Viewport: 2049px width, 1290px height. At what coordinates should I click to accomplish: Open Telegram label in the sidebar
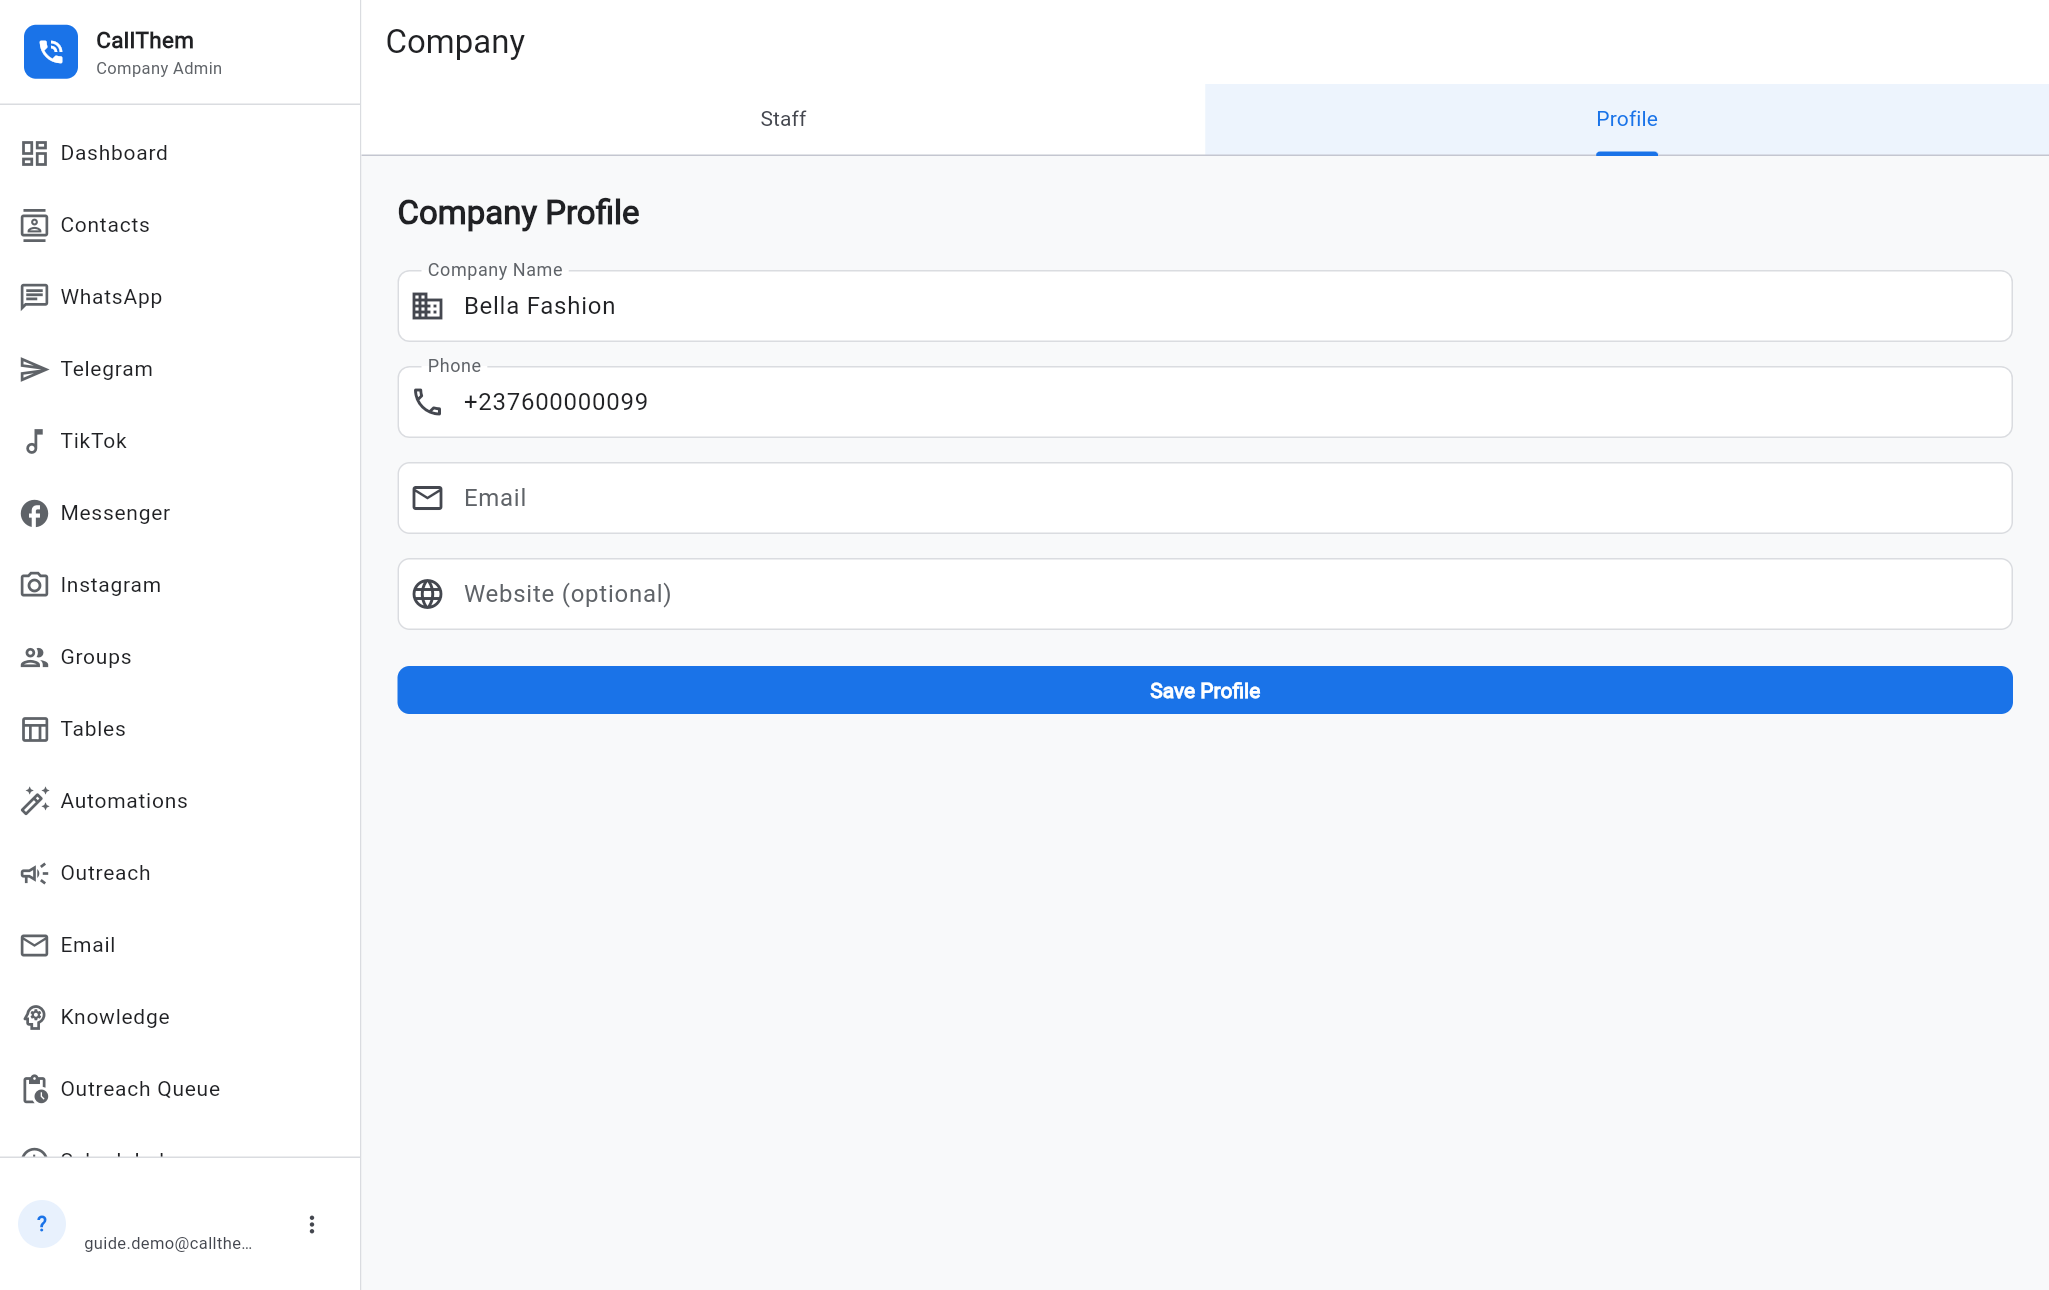tap(107, 369)
